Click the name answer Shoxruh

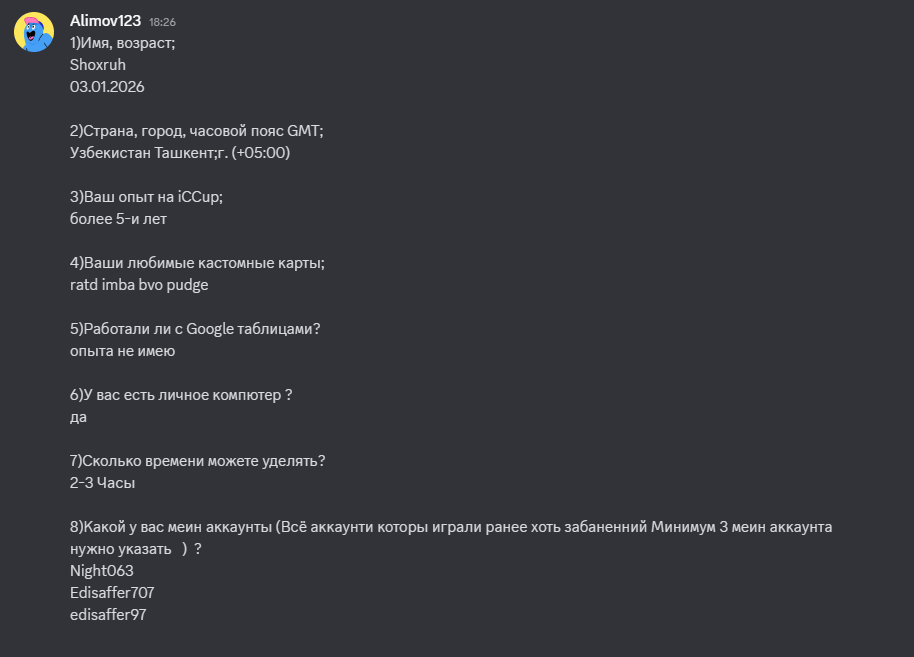tap(98, 65)
